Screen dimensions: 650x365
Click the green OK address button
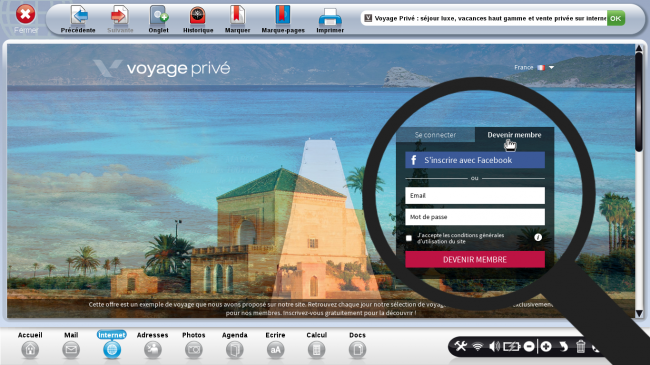(x=616, y=18)
